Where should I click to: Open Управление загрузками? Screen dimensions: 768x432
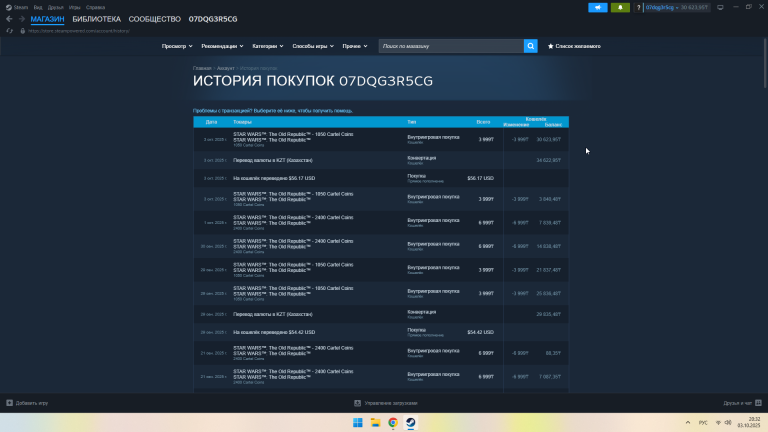(x=386, y=403)
